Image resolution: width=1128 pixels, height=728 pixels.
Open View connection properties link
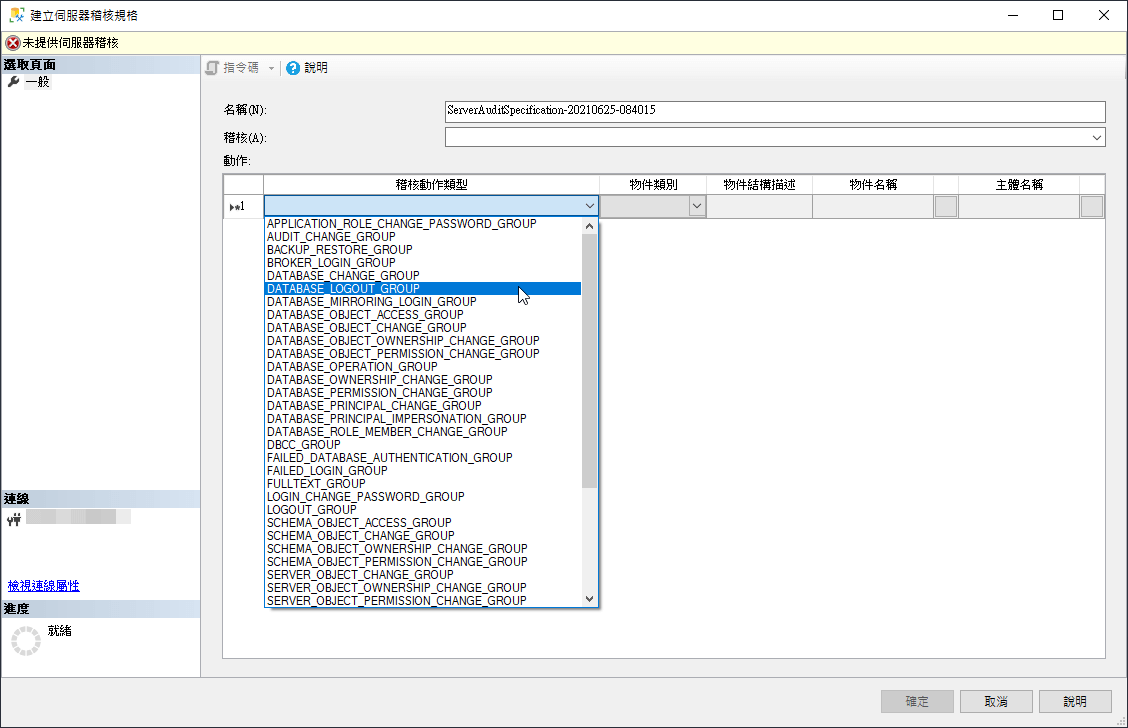pos(43,586)
